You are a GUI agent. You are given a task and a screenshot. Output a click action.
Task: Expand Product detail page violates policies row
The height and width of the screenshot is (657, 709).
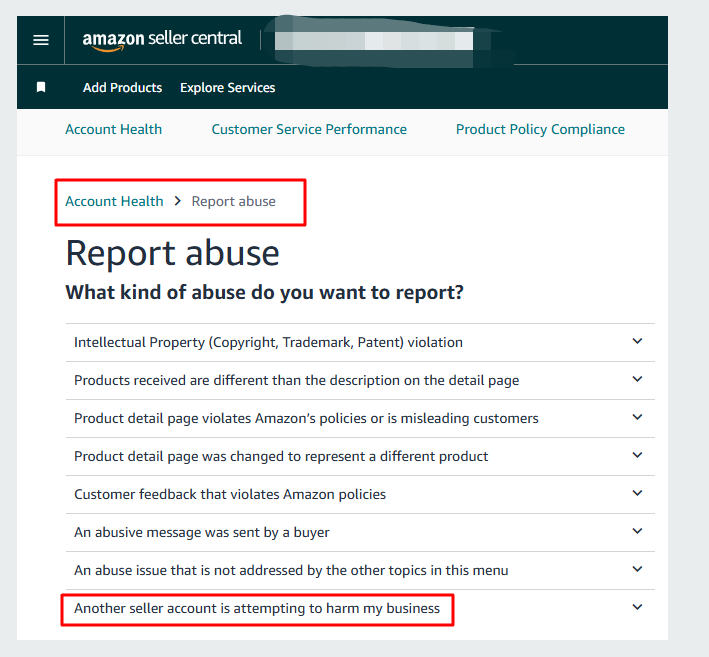pyautogui.click(x=306, y=418)
